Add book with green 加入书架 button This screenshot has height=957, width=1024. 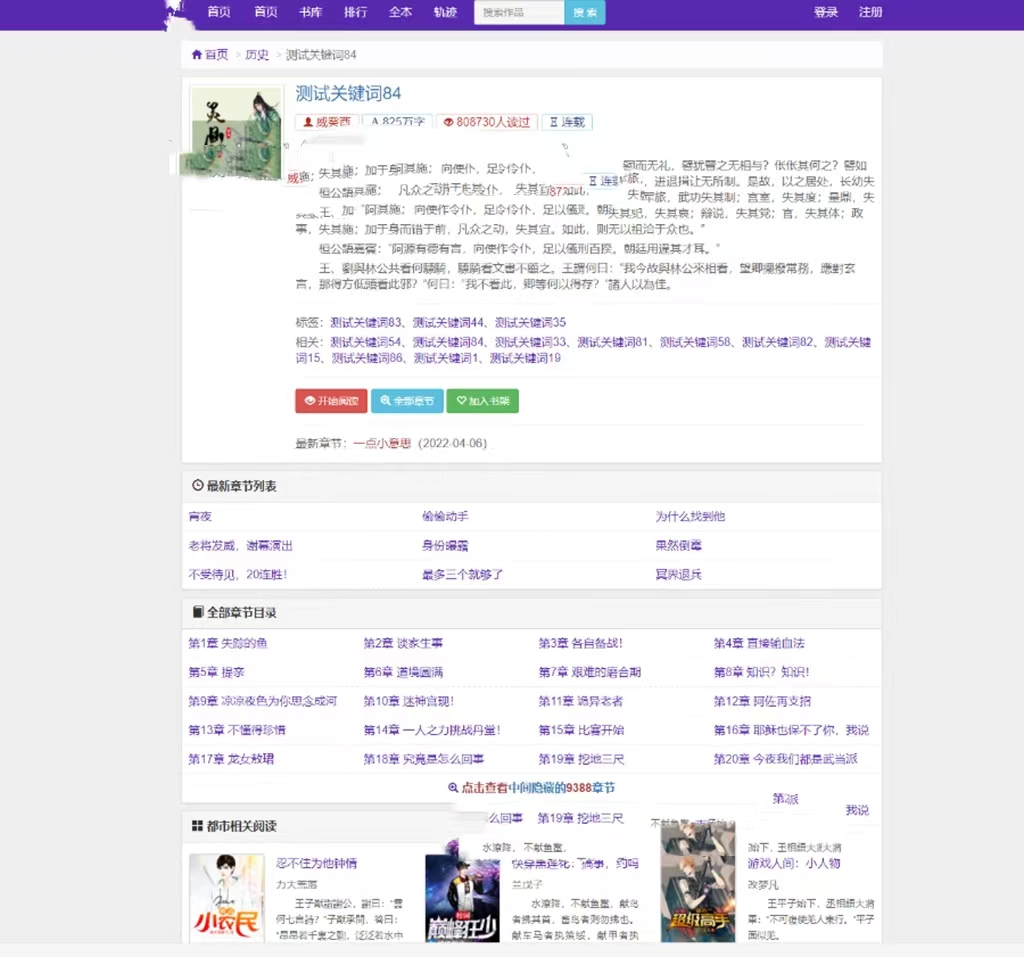482,401
